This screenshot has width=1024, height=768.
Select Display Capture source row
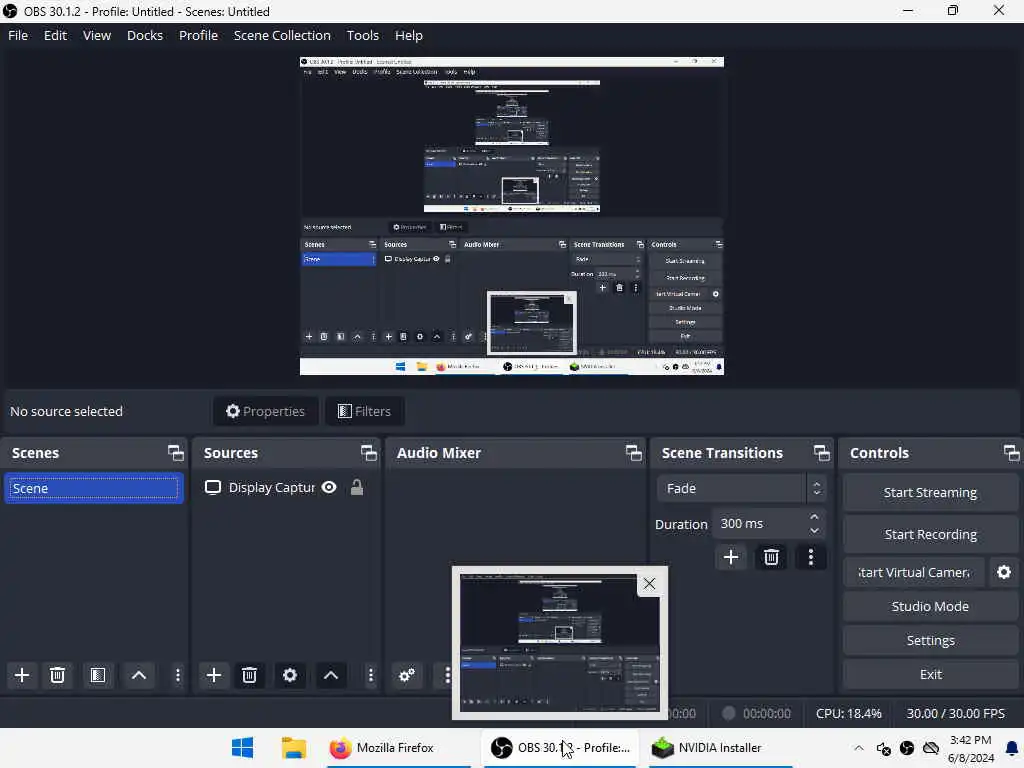[286, 488]
